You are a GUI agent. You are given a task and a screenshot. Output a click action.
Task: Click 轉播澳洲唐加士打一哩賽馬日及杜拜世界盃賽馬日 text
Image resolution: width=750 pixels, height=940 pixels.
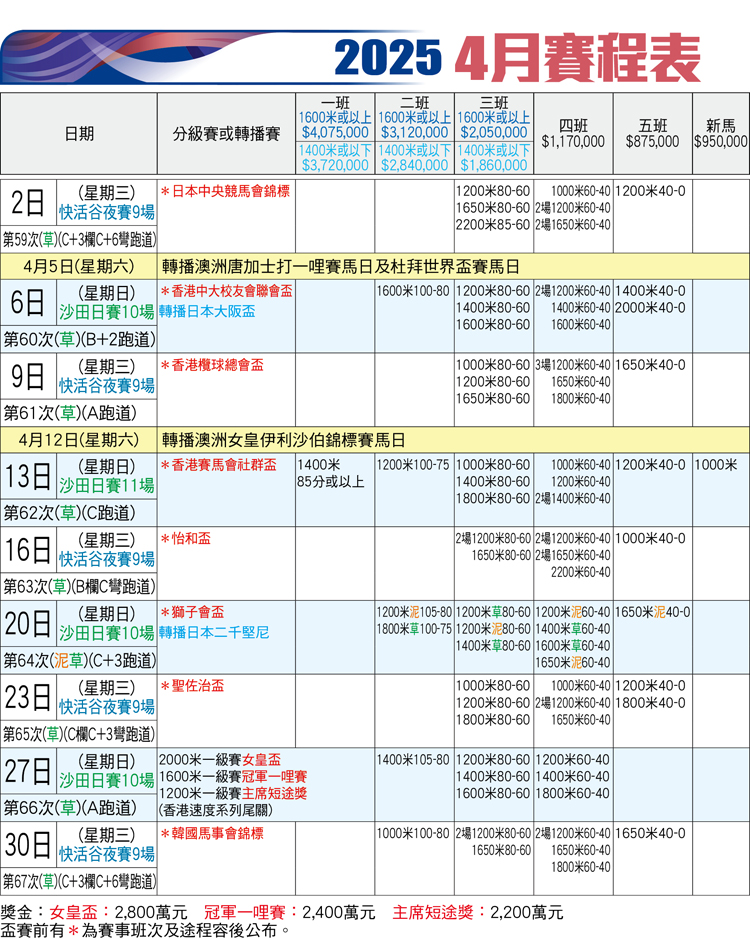click(x=340, y=267)
